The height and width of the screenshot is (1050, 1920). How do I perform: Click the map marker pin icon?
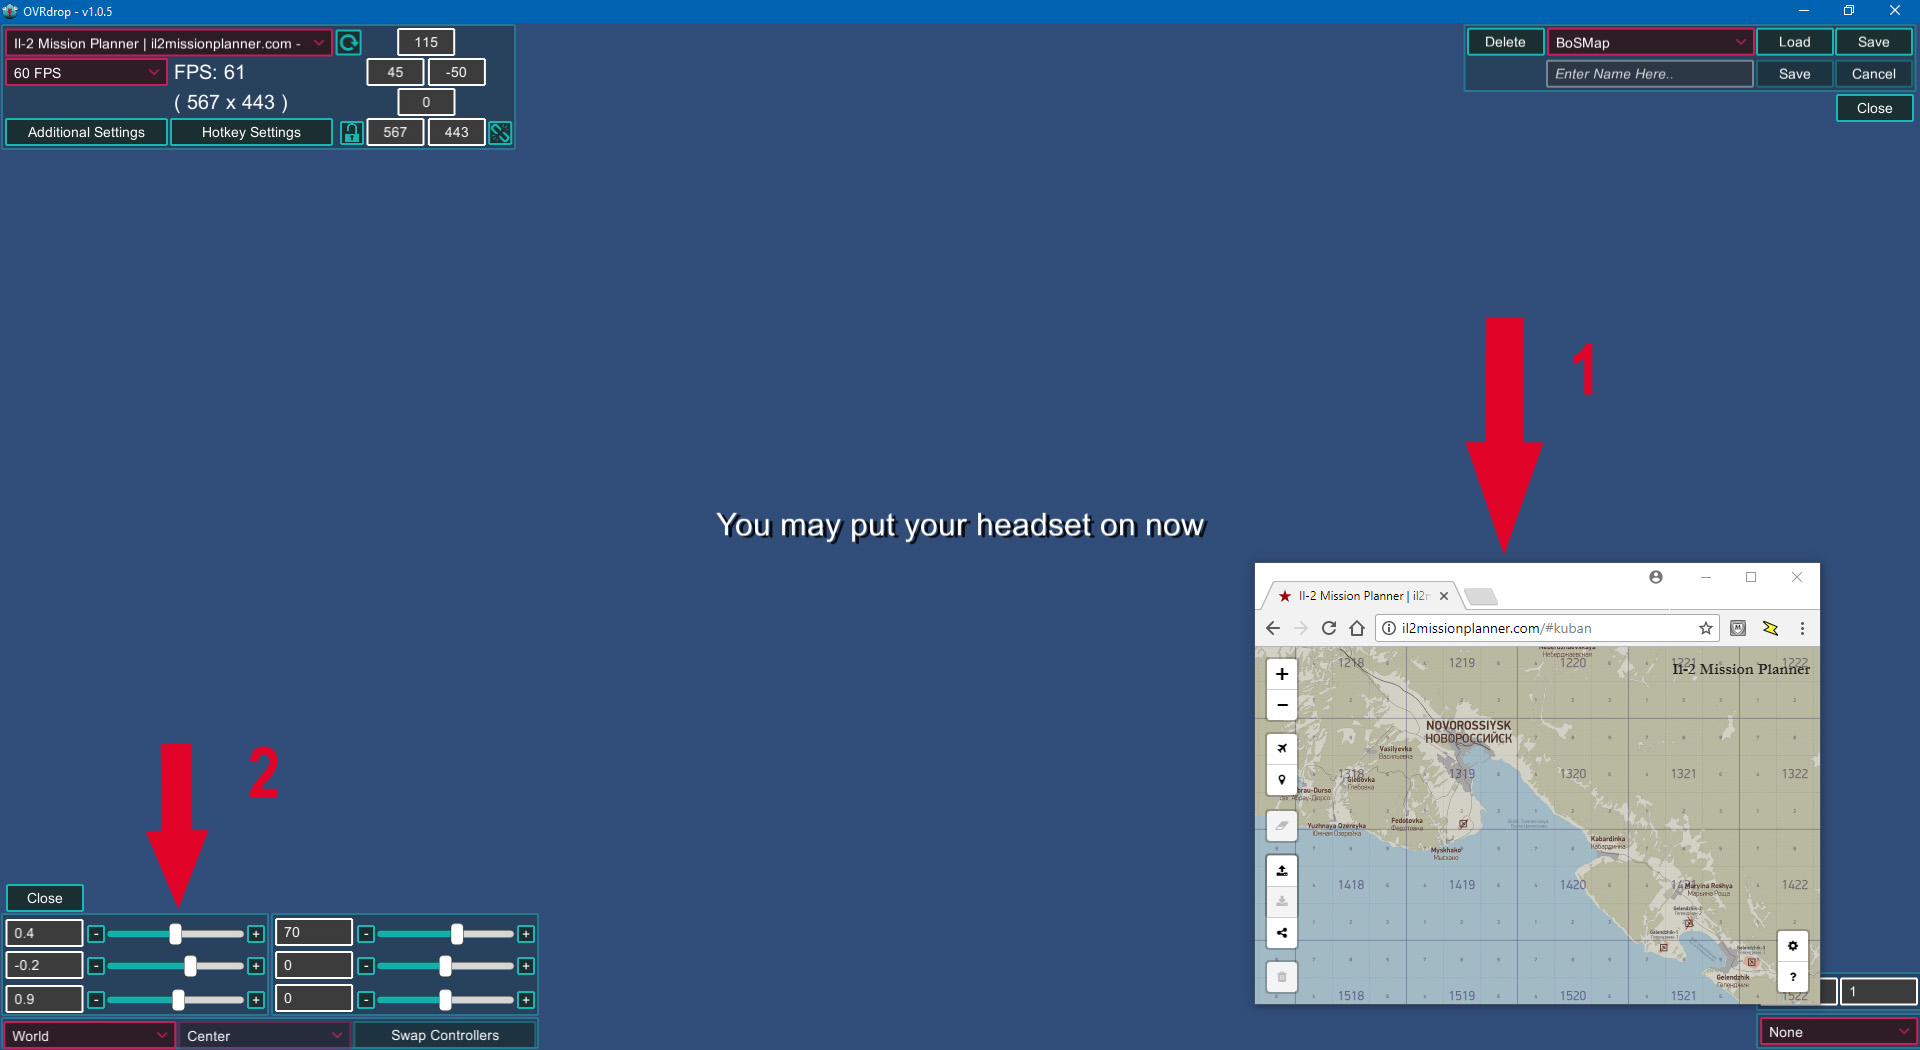pos(1282,780)
